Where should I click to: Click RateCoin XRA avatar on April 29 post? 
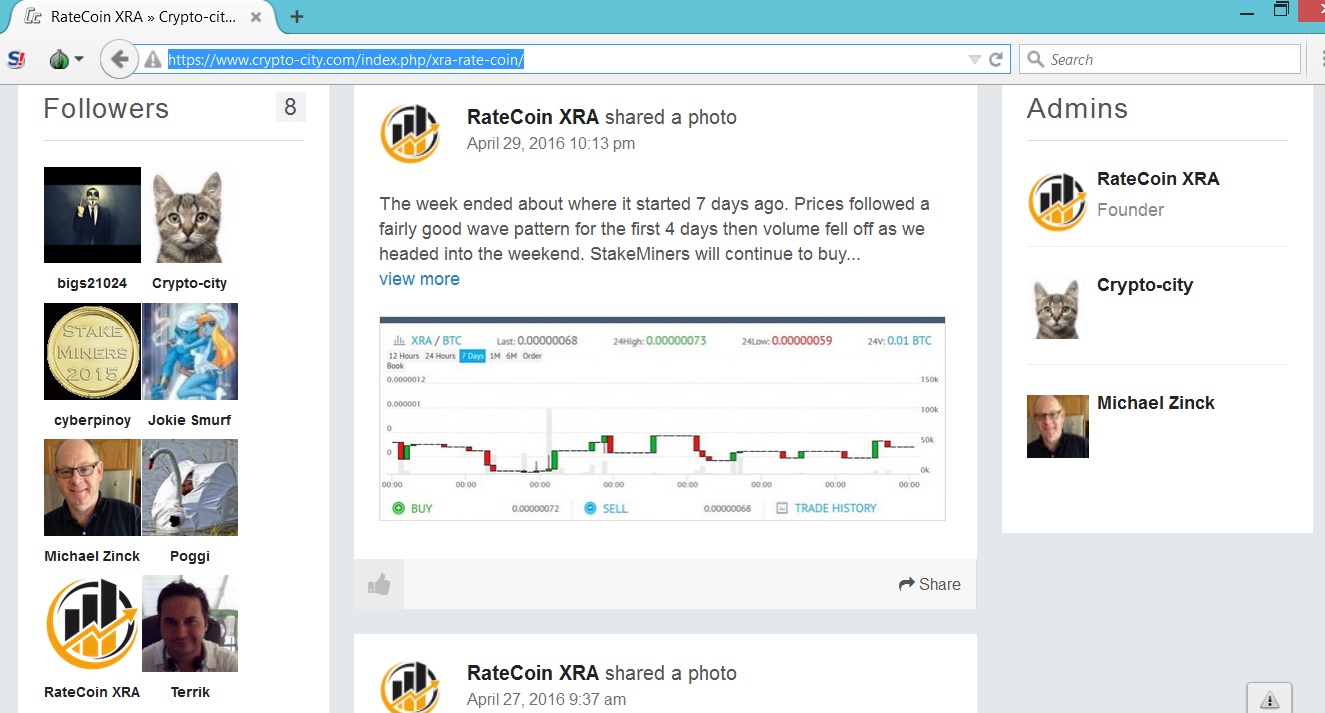[410, 133]
